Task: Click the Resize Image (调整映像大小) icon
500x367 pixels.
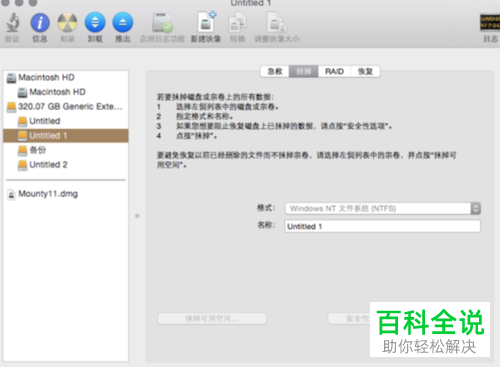Action: tap(277, 23)
